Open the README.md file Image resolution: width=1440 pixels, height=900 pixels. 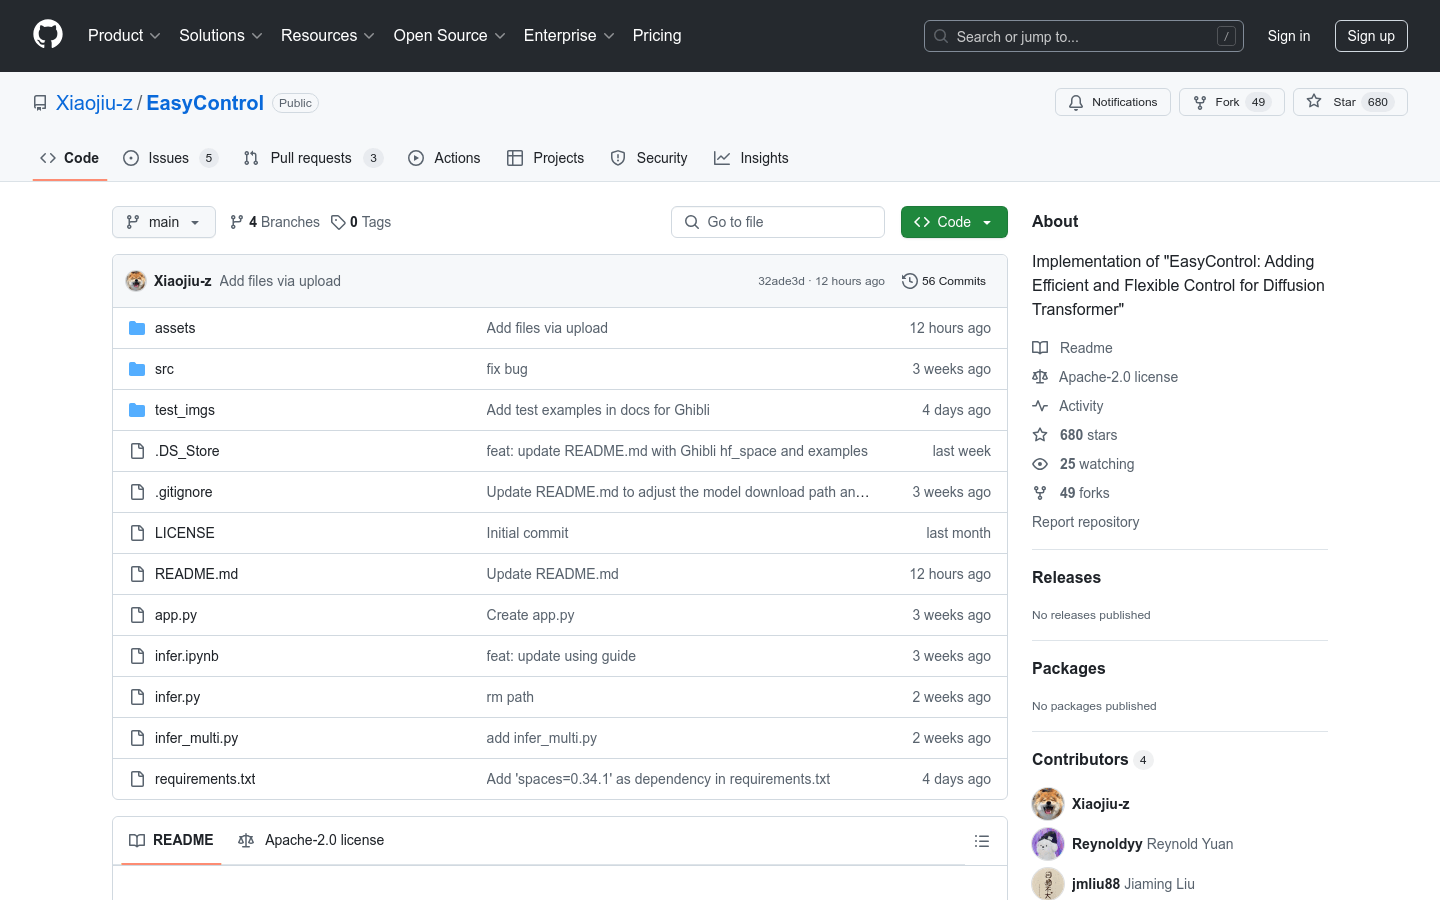click(196, 574)
